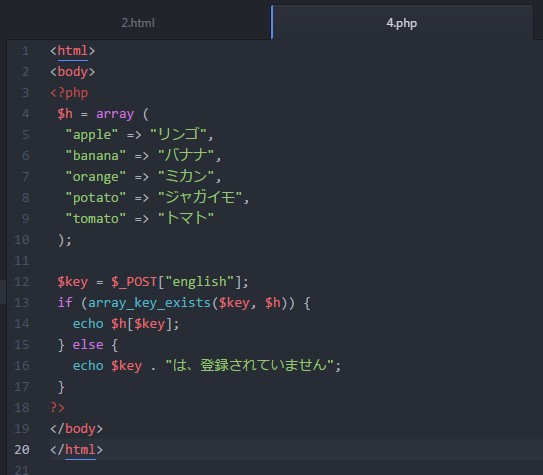Click the echo statement on line 14
The width and height of the screenshot is (543, 475).
(88, 324)
